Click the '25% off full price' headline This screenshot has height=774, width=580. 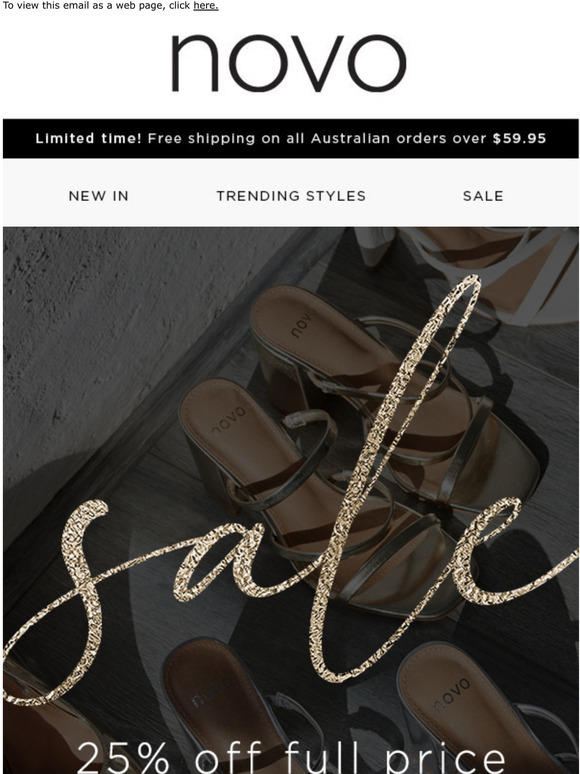[290, 756]
